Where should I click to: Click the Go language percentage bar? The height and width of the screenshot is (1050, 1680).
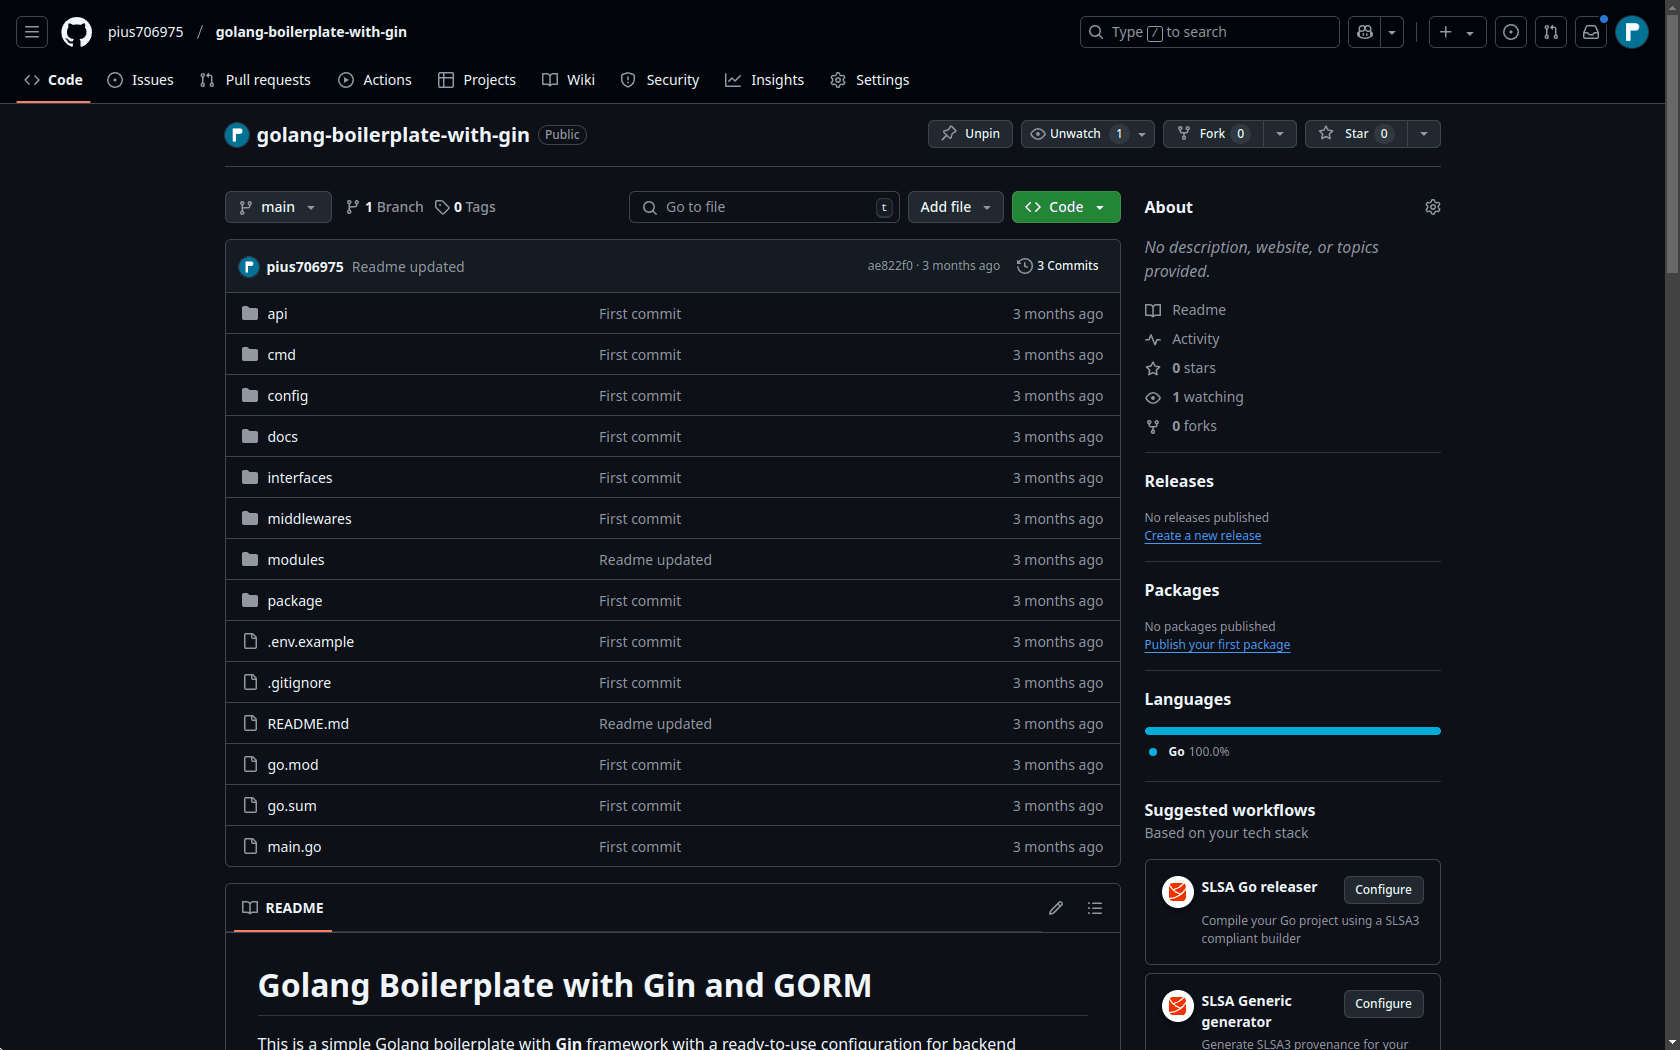[1292, 731]
